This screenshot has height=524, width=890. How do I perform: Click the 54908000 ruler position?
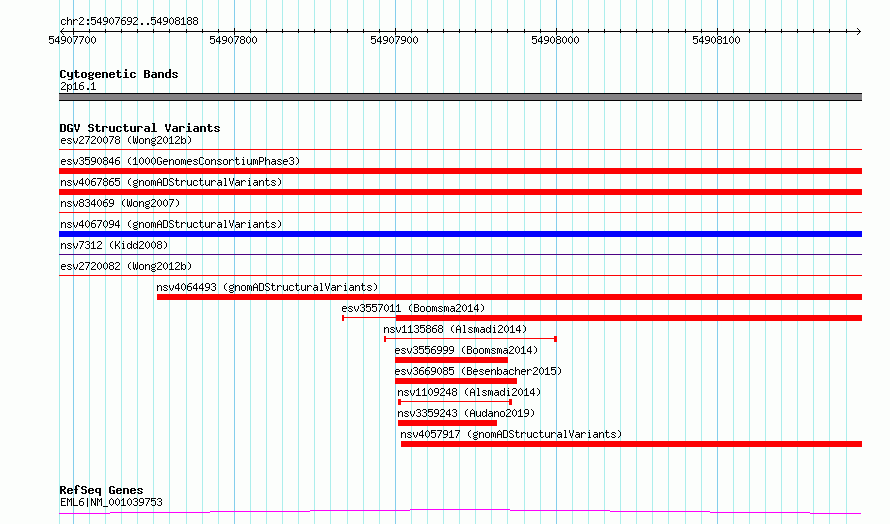[x=555, y=40]
